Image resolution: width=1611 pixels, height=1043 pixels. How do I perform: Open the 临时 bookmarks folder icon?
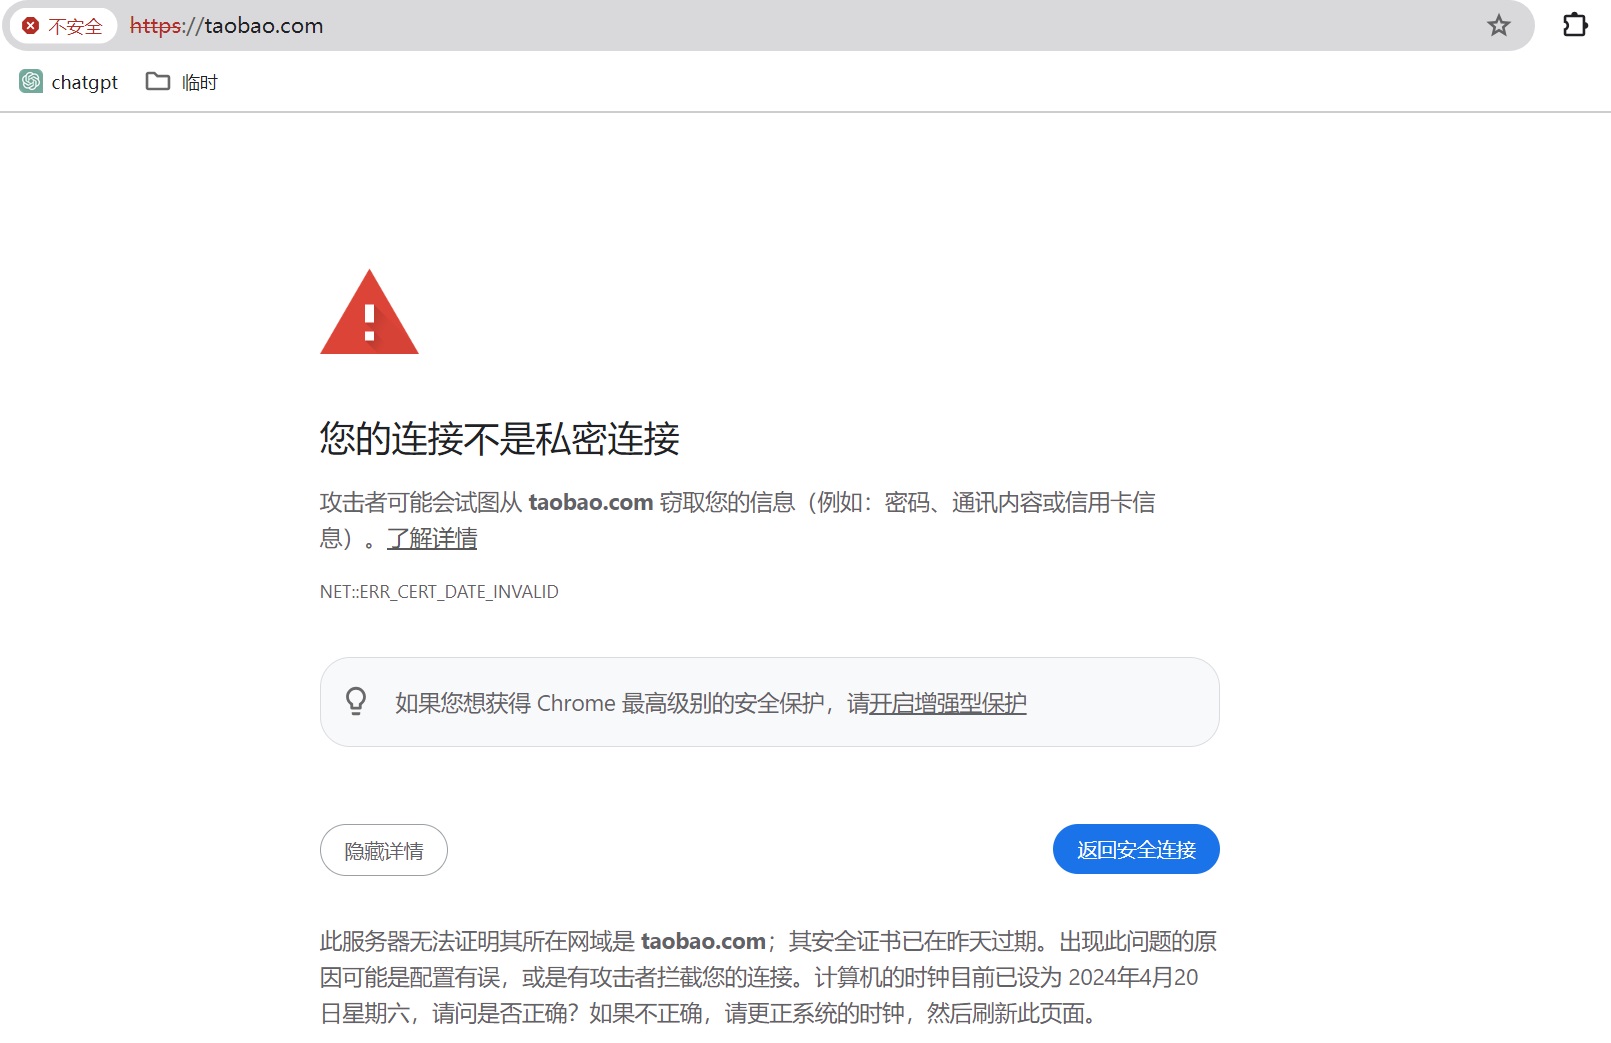157,81
